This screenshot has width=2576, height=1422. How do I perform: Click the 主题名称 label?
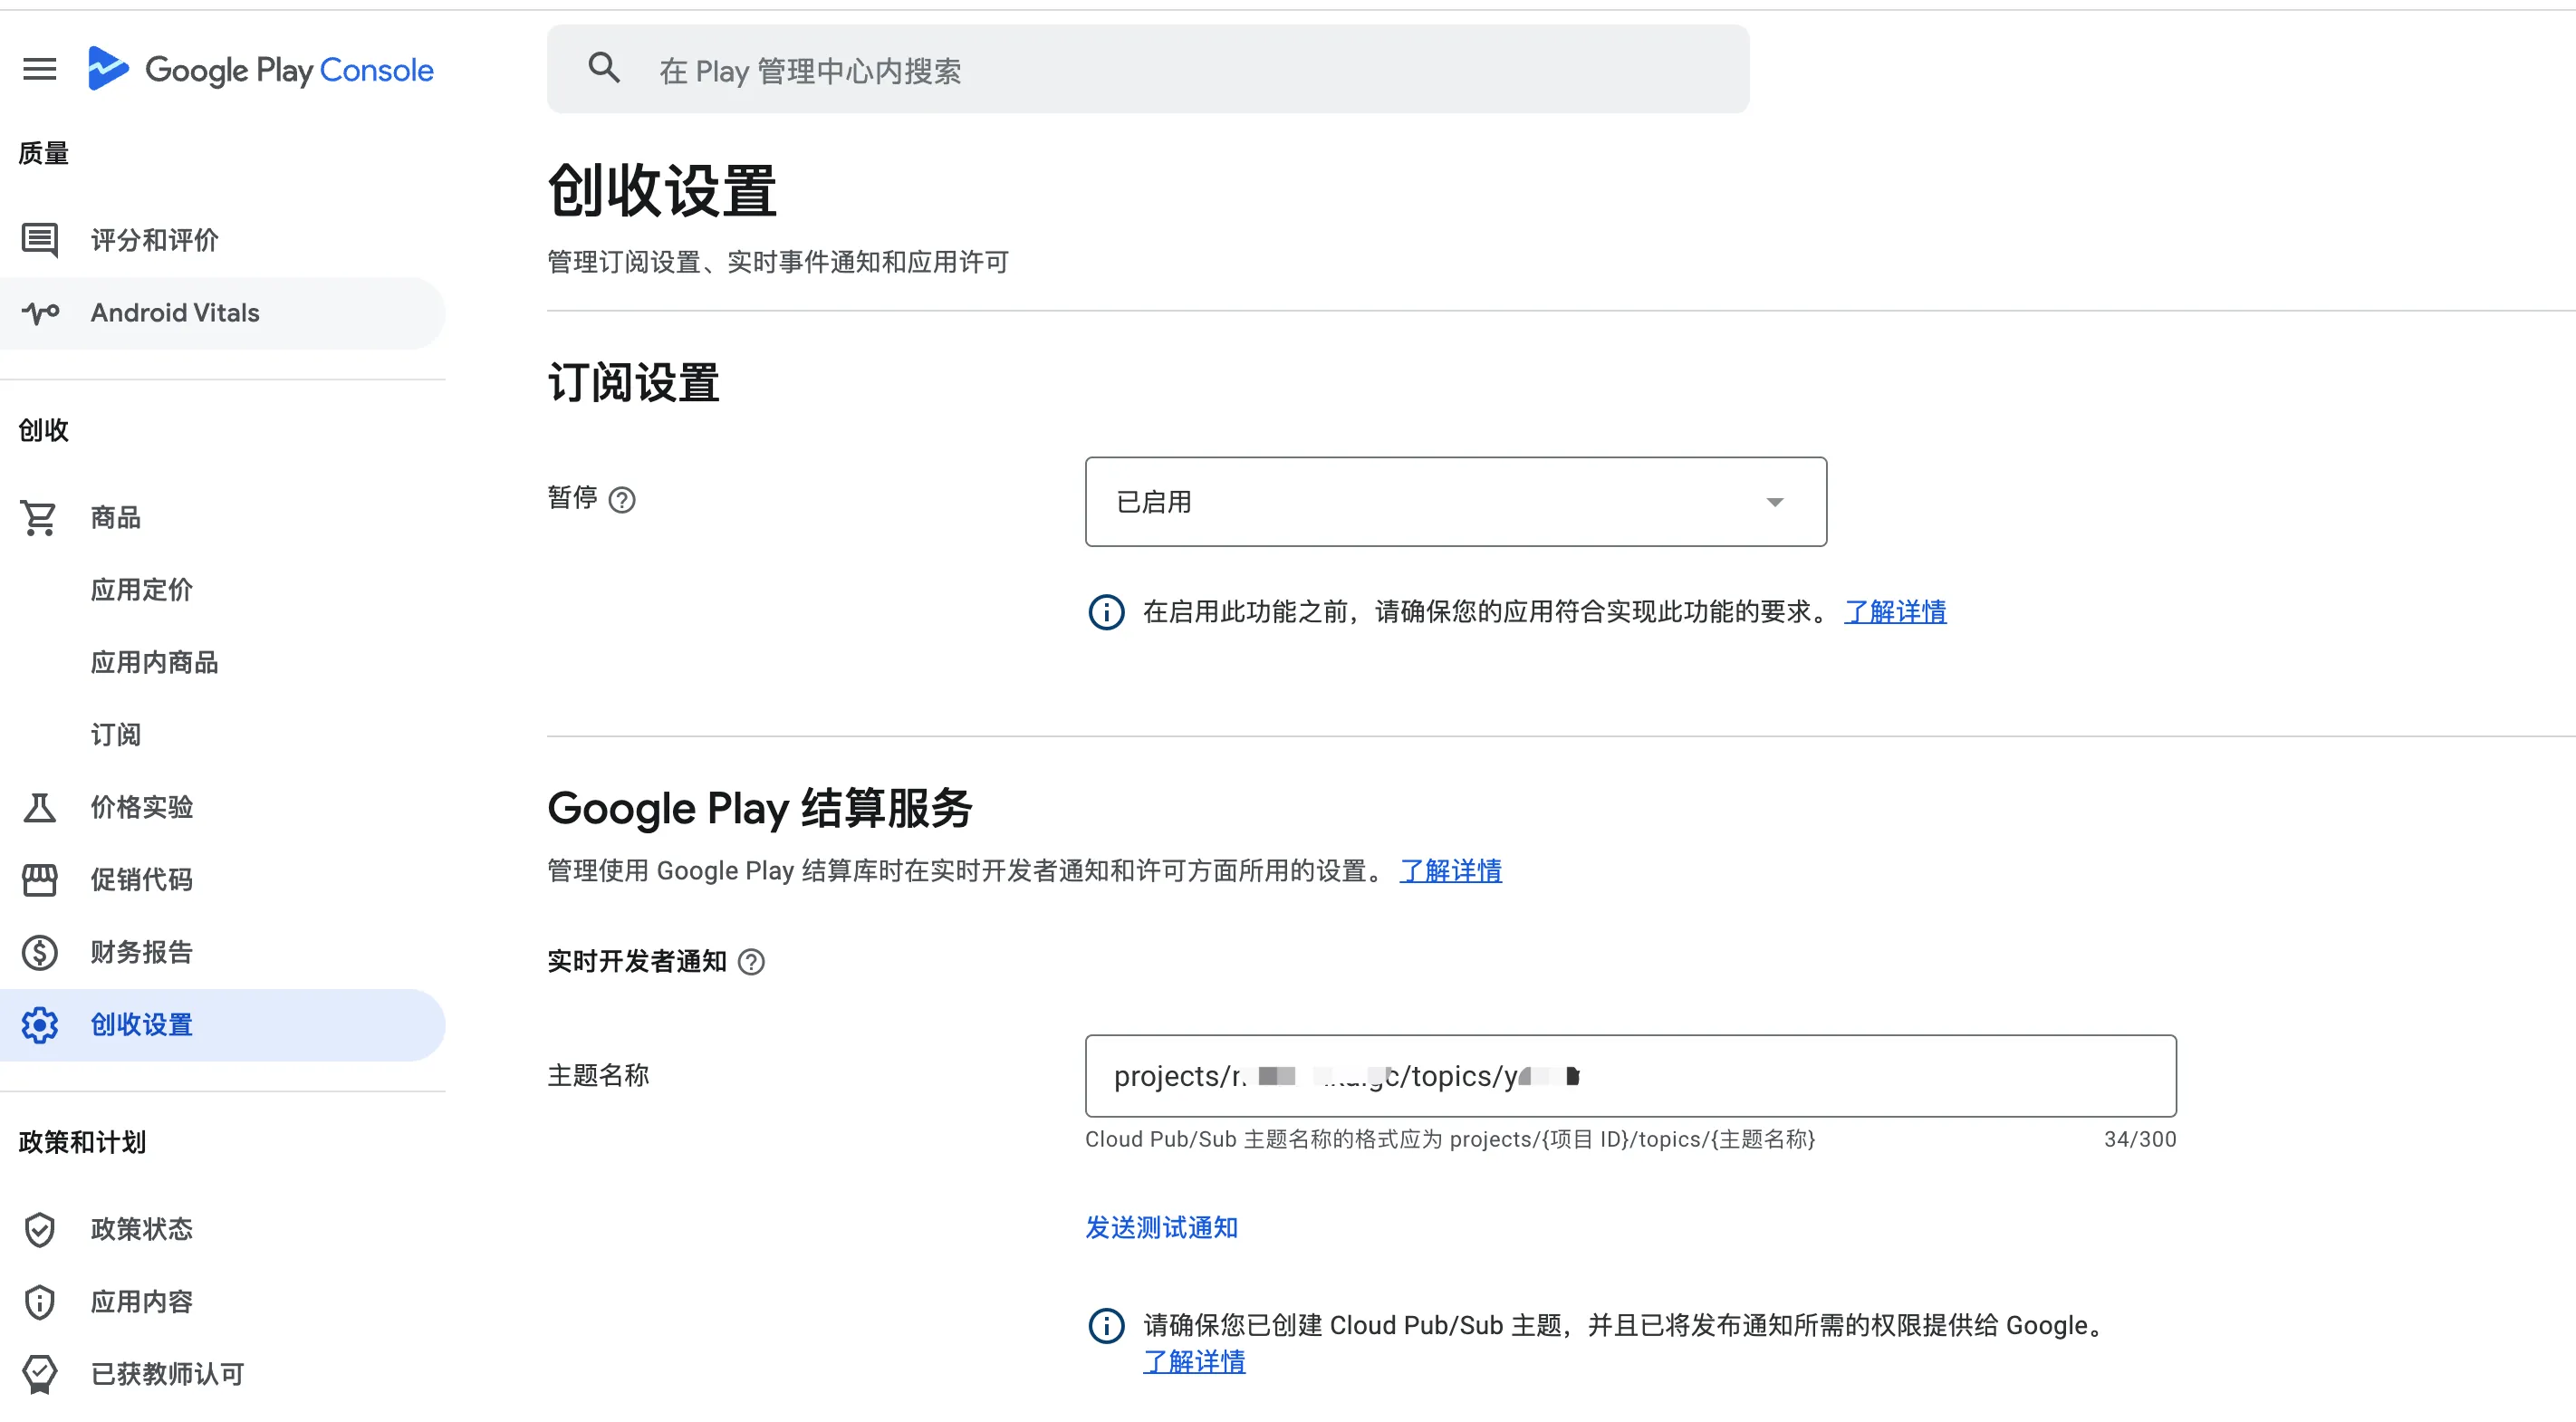pyautogui.click(x=598, y=1076)
